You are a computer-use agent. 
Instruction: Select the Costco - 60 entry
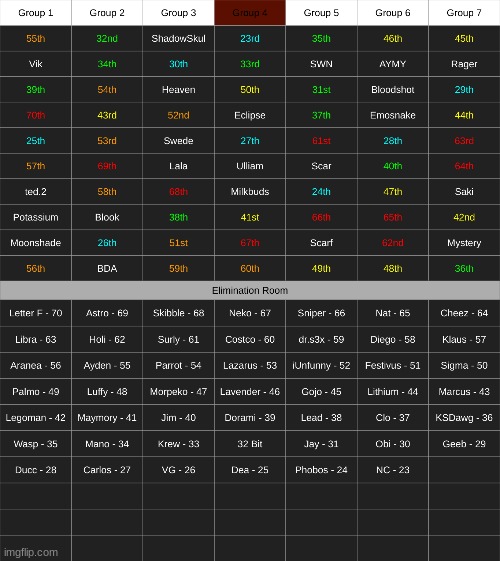click(x=250, y=340)
